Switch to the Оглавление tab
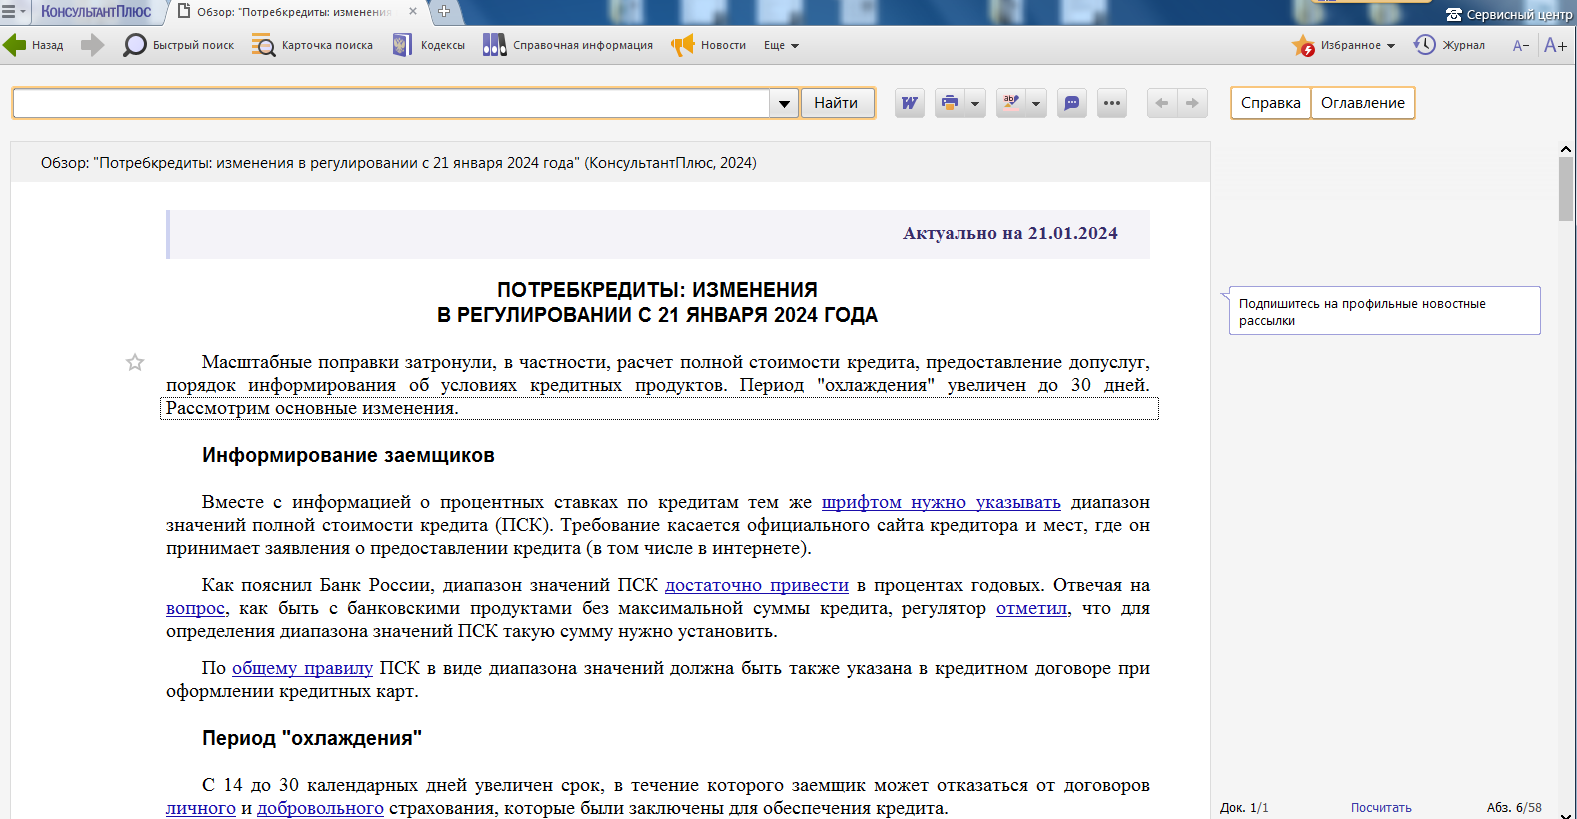The image size is (1577, 819). pos(1362,103)
